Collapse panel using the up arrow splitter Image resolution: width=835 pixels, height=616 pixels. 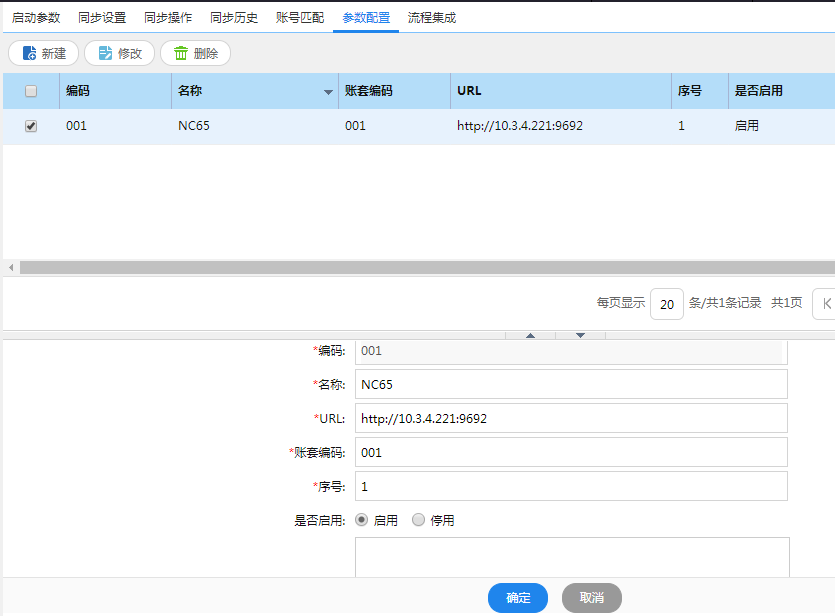[530, 335]
